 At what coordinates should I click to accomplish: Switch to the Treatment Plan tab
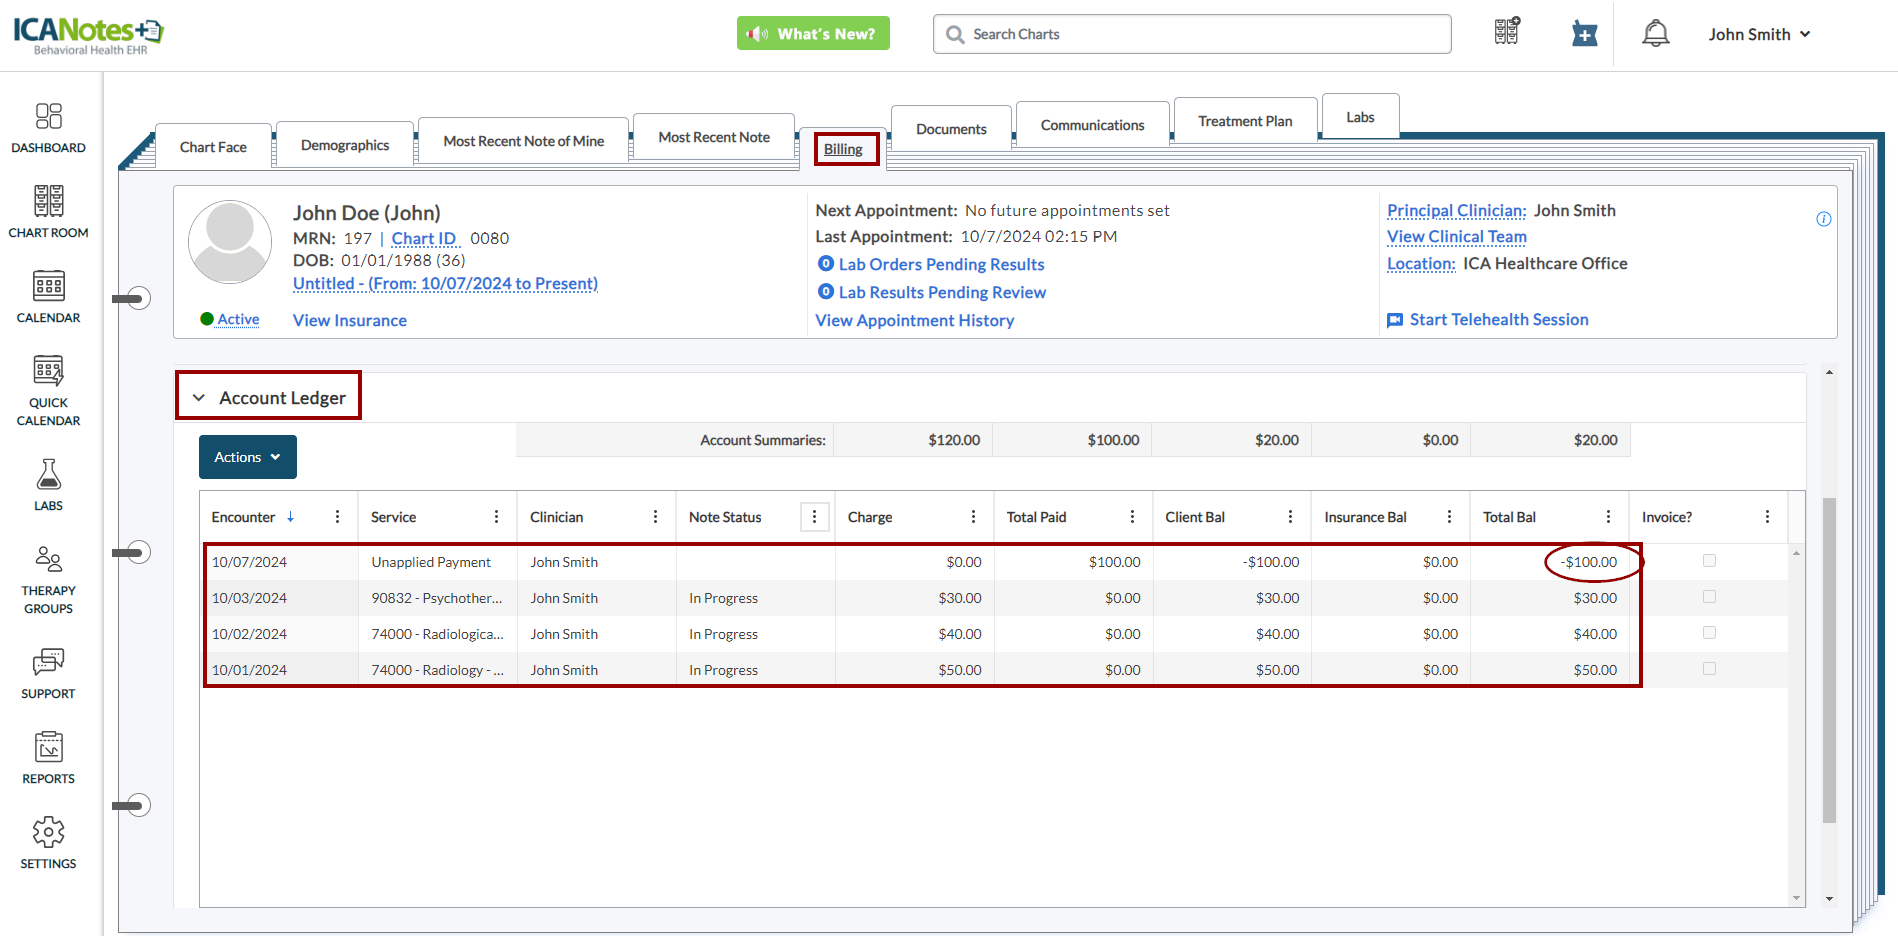pos(1244,121)
